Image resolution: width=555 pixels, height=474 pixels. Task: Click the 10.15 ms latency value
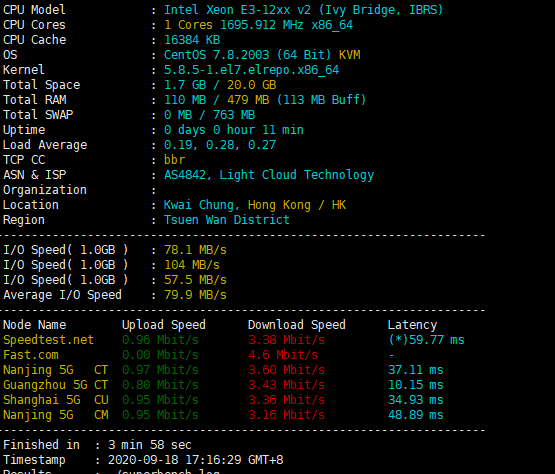pyautogui.click(x=416, y=385)
